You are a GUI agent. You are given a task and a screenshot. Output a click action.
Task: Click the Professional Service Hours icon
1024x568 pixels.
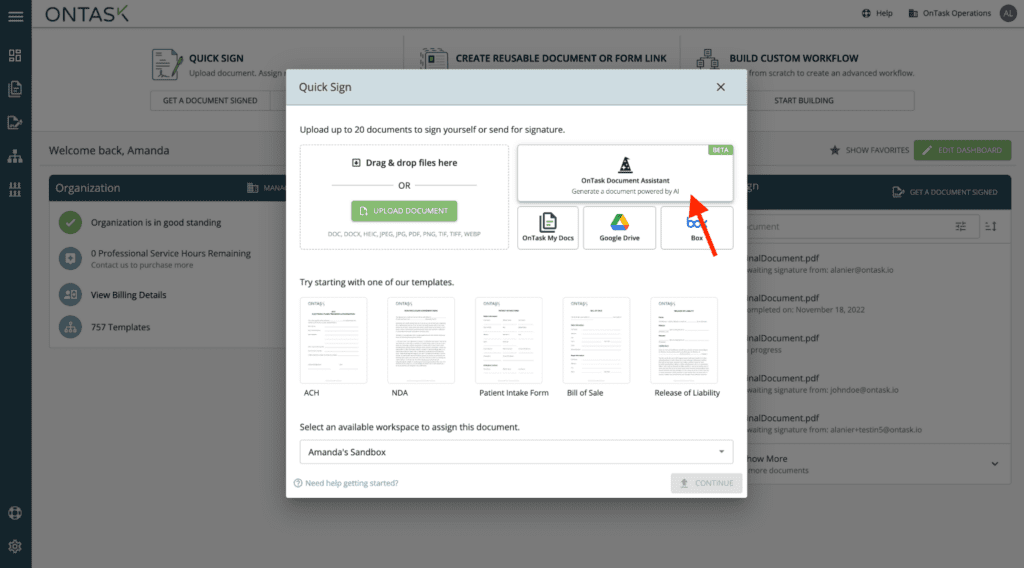click(70, 259)
